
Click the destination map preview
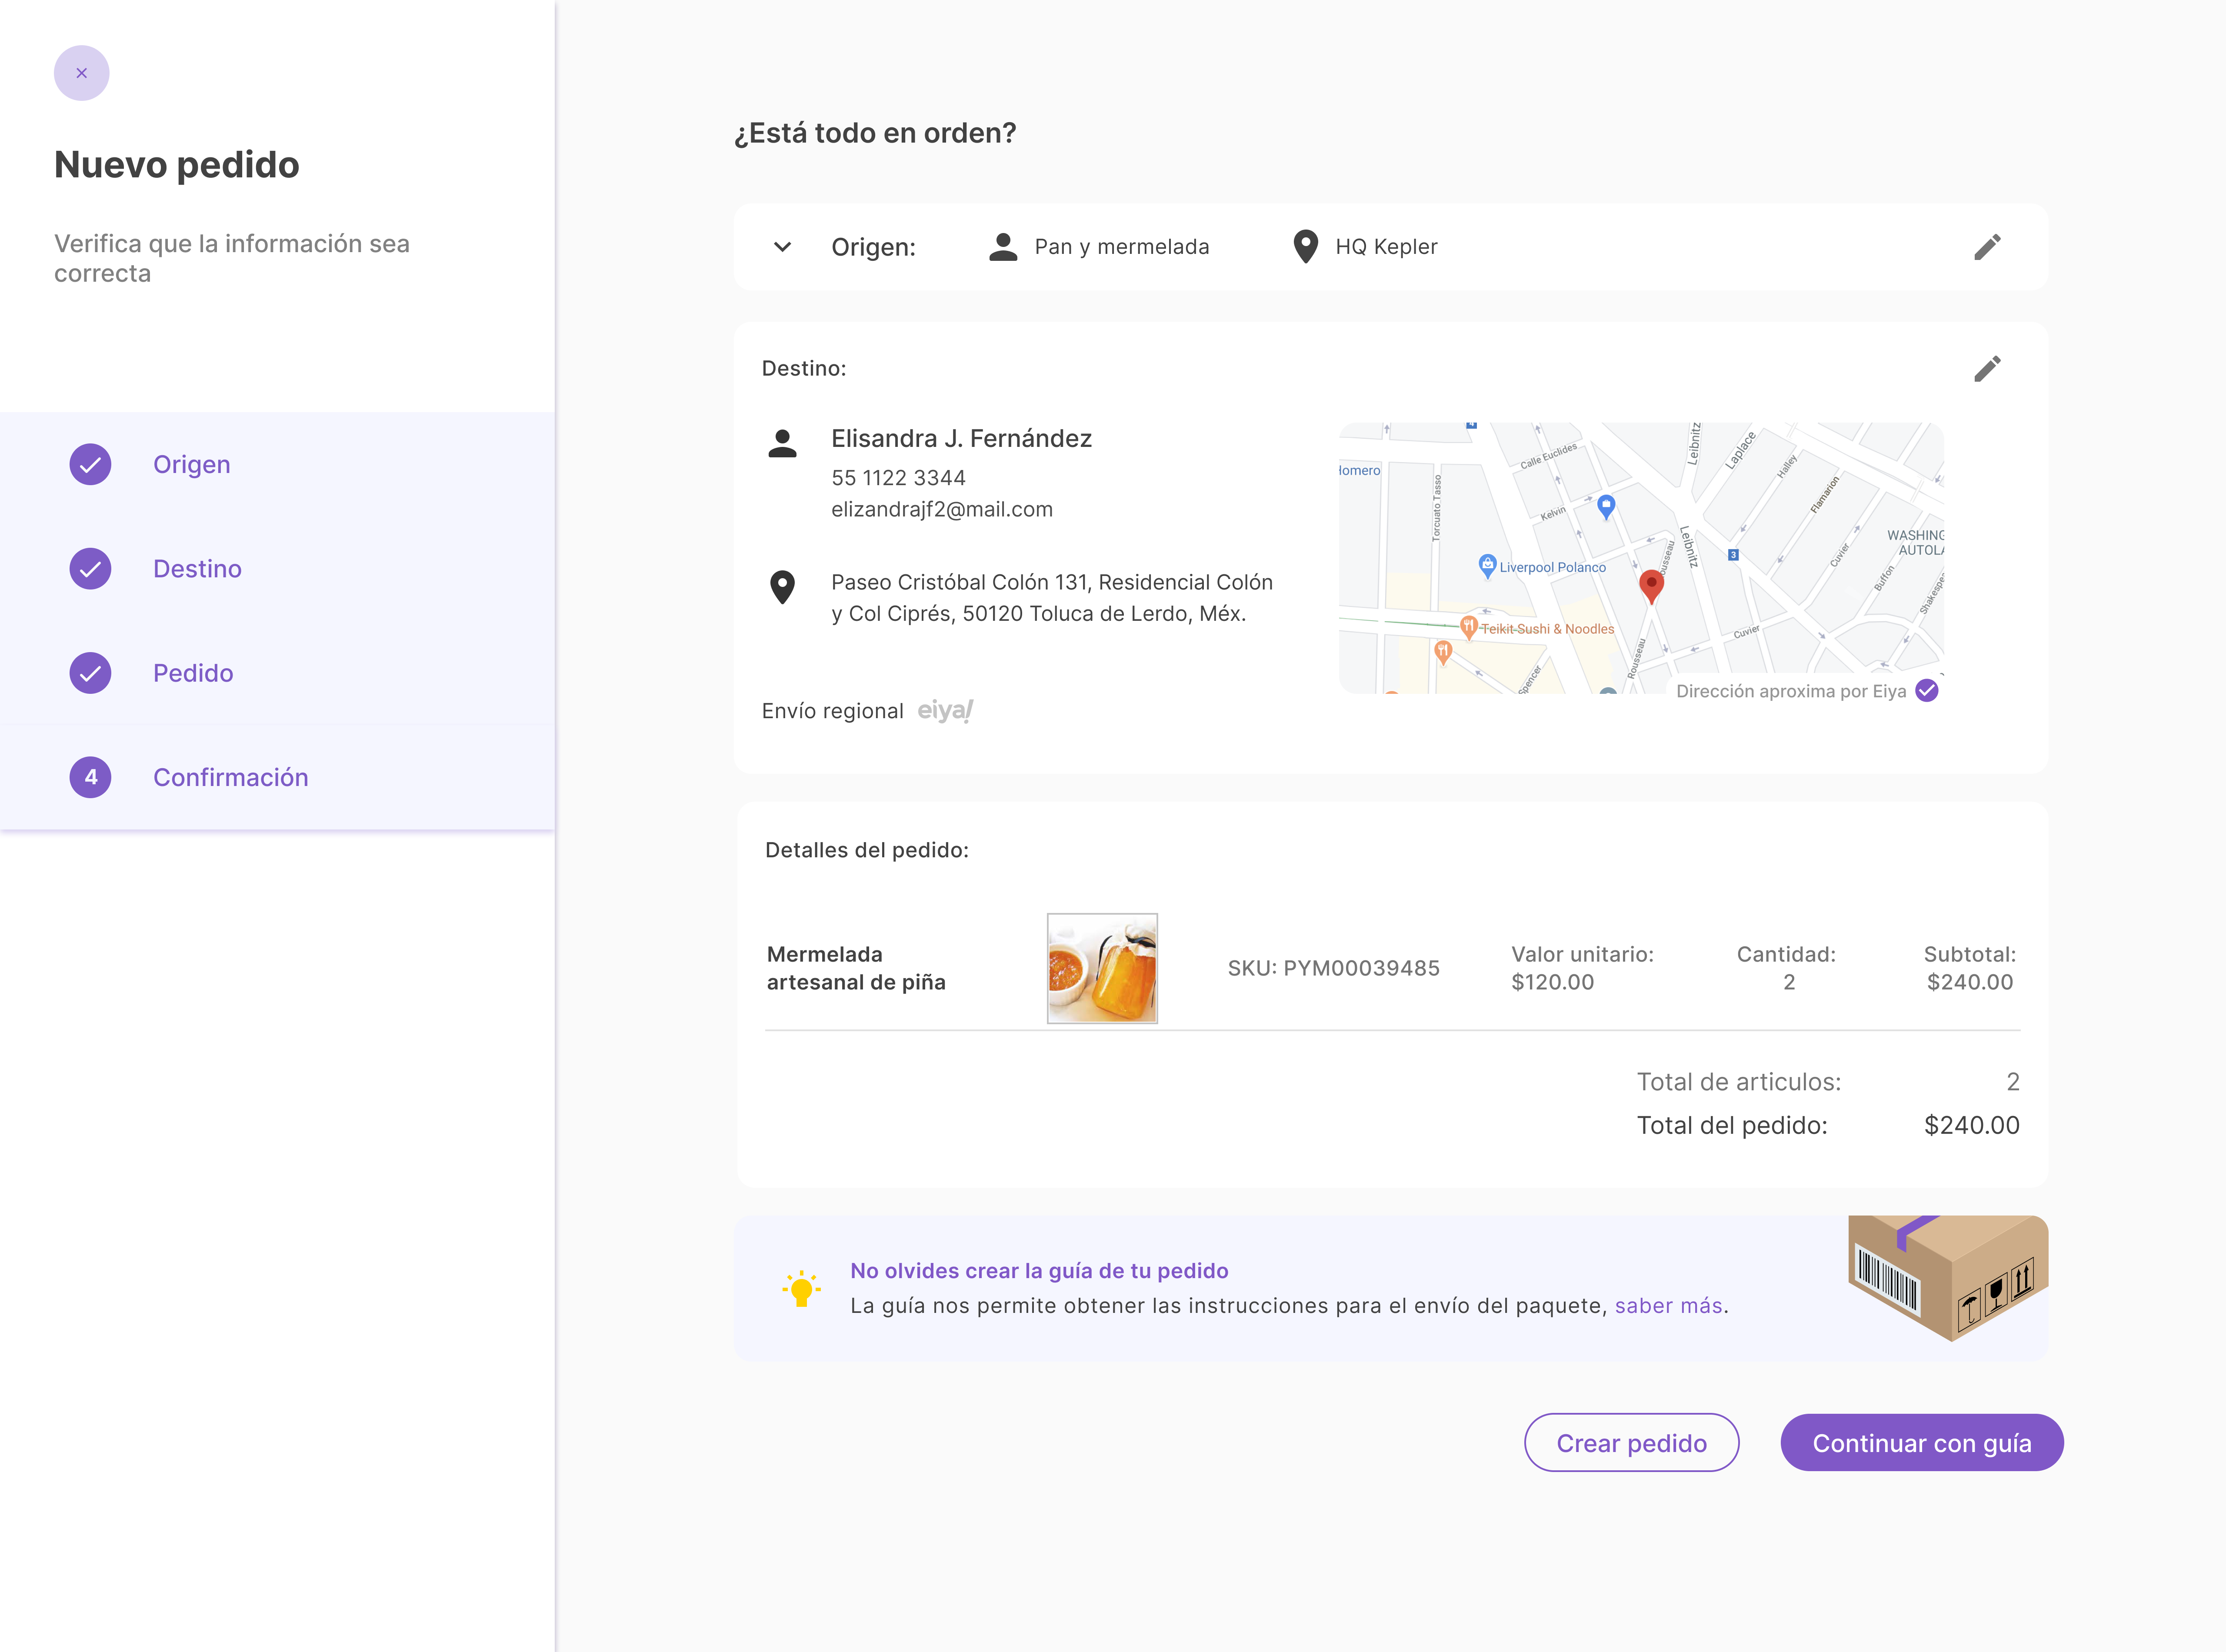(1641, 558)
